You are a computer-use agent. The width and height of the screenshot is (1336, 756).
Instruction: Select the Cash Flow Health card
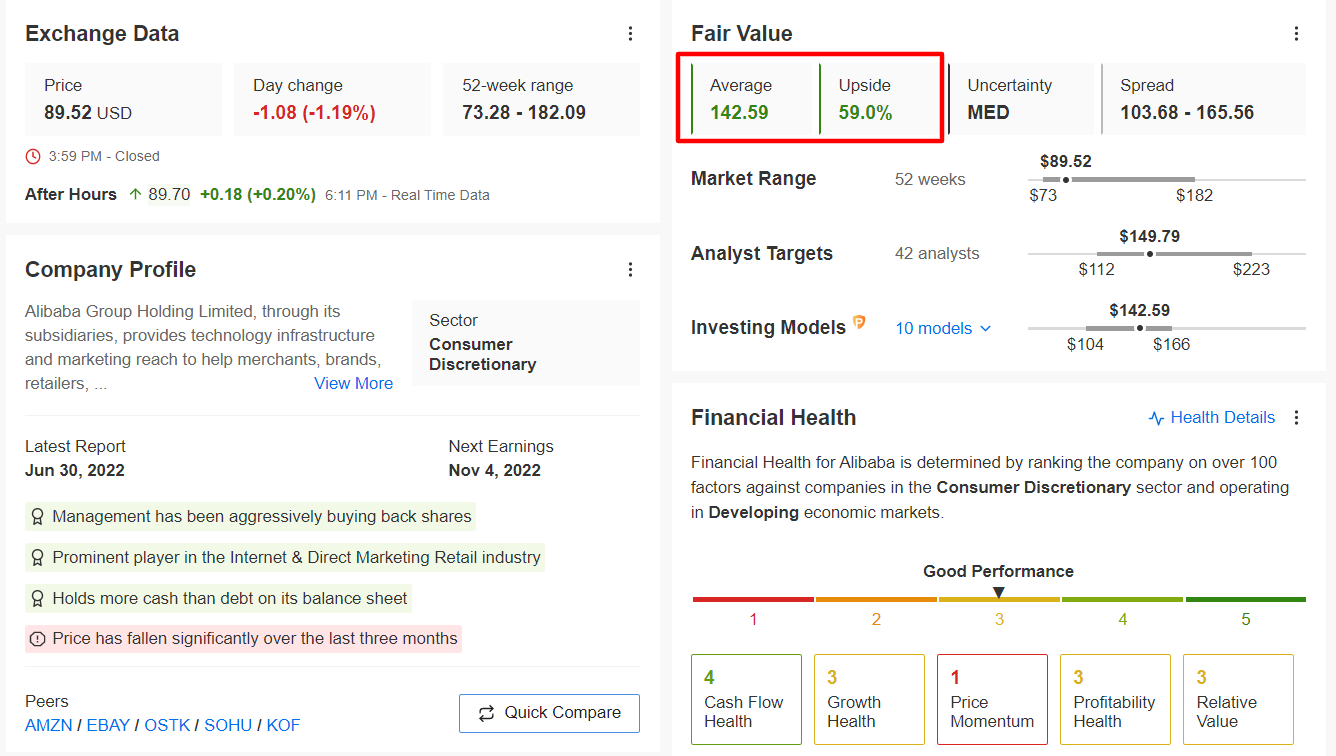pyautogui.click(x=746, y=699)
